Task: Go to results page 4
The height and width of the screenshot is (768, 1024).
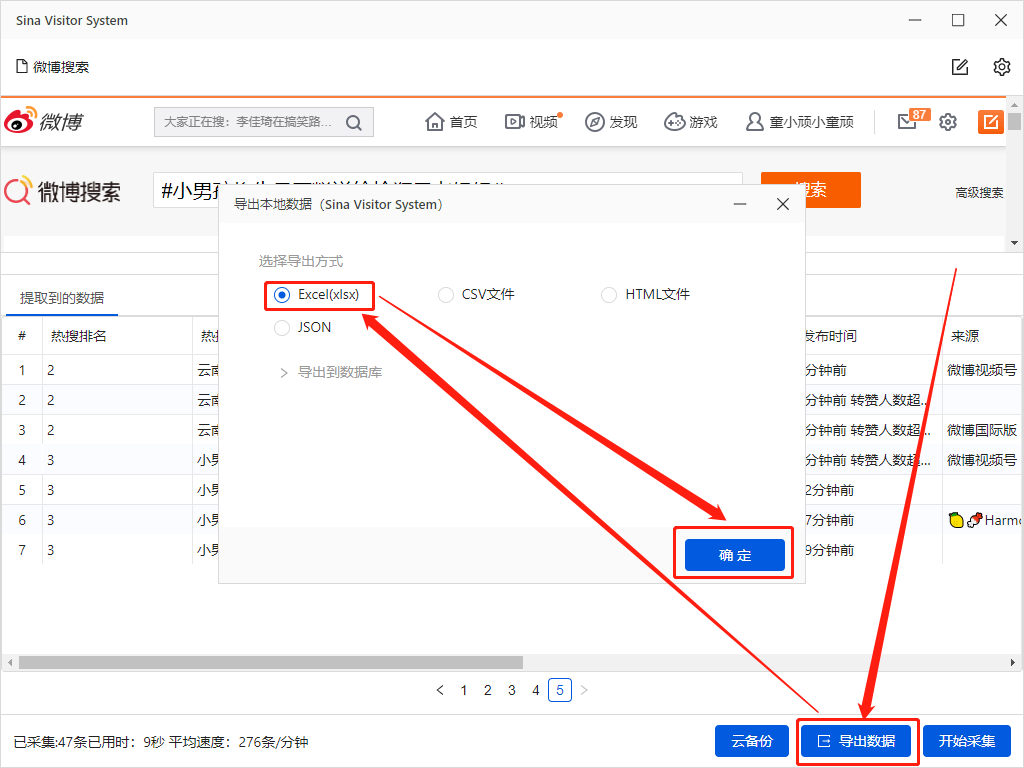Action: [536, 690]
